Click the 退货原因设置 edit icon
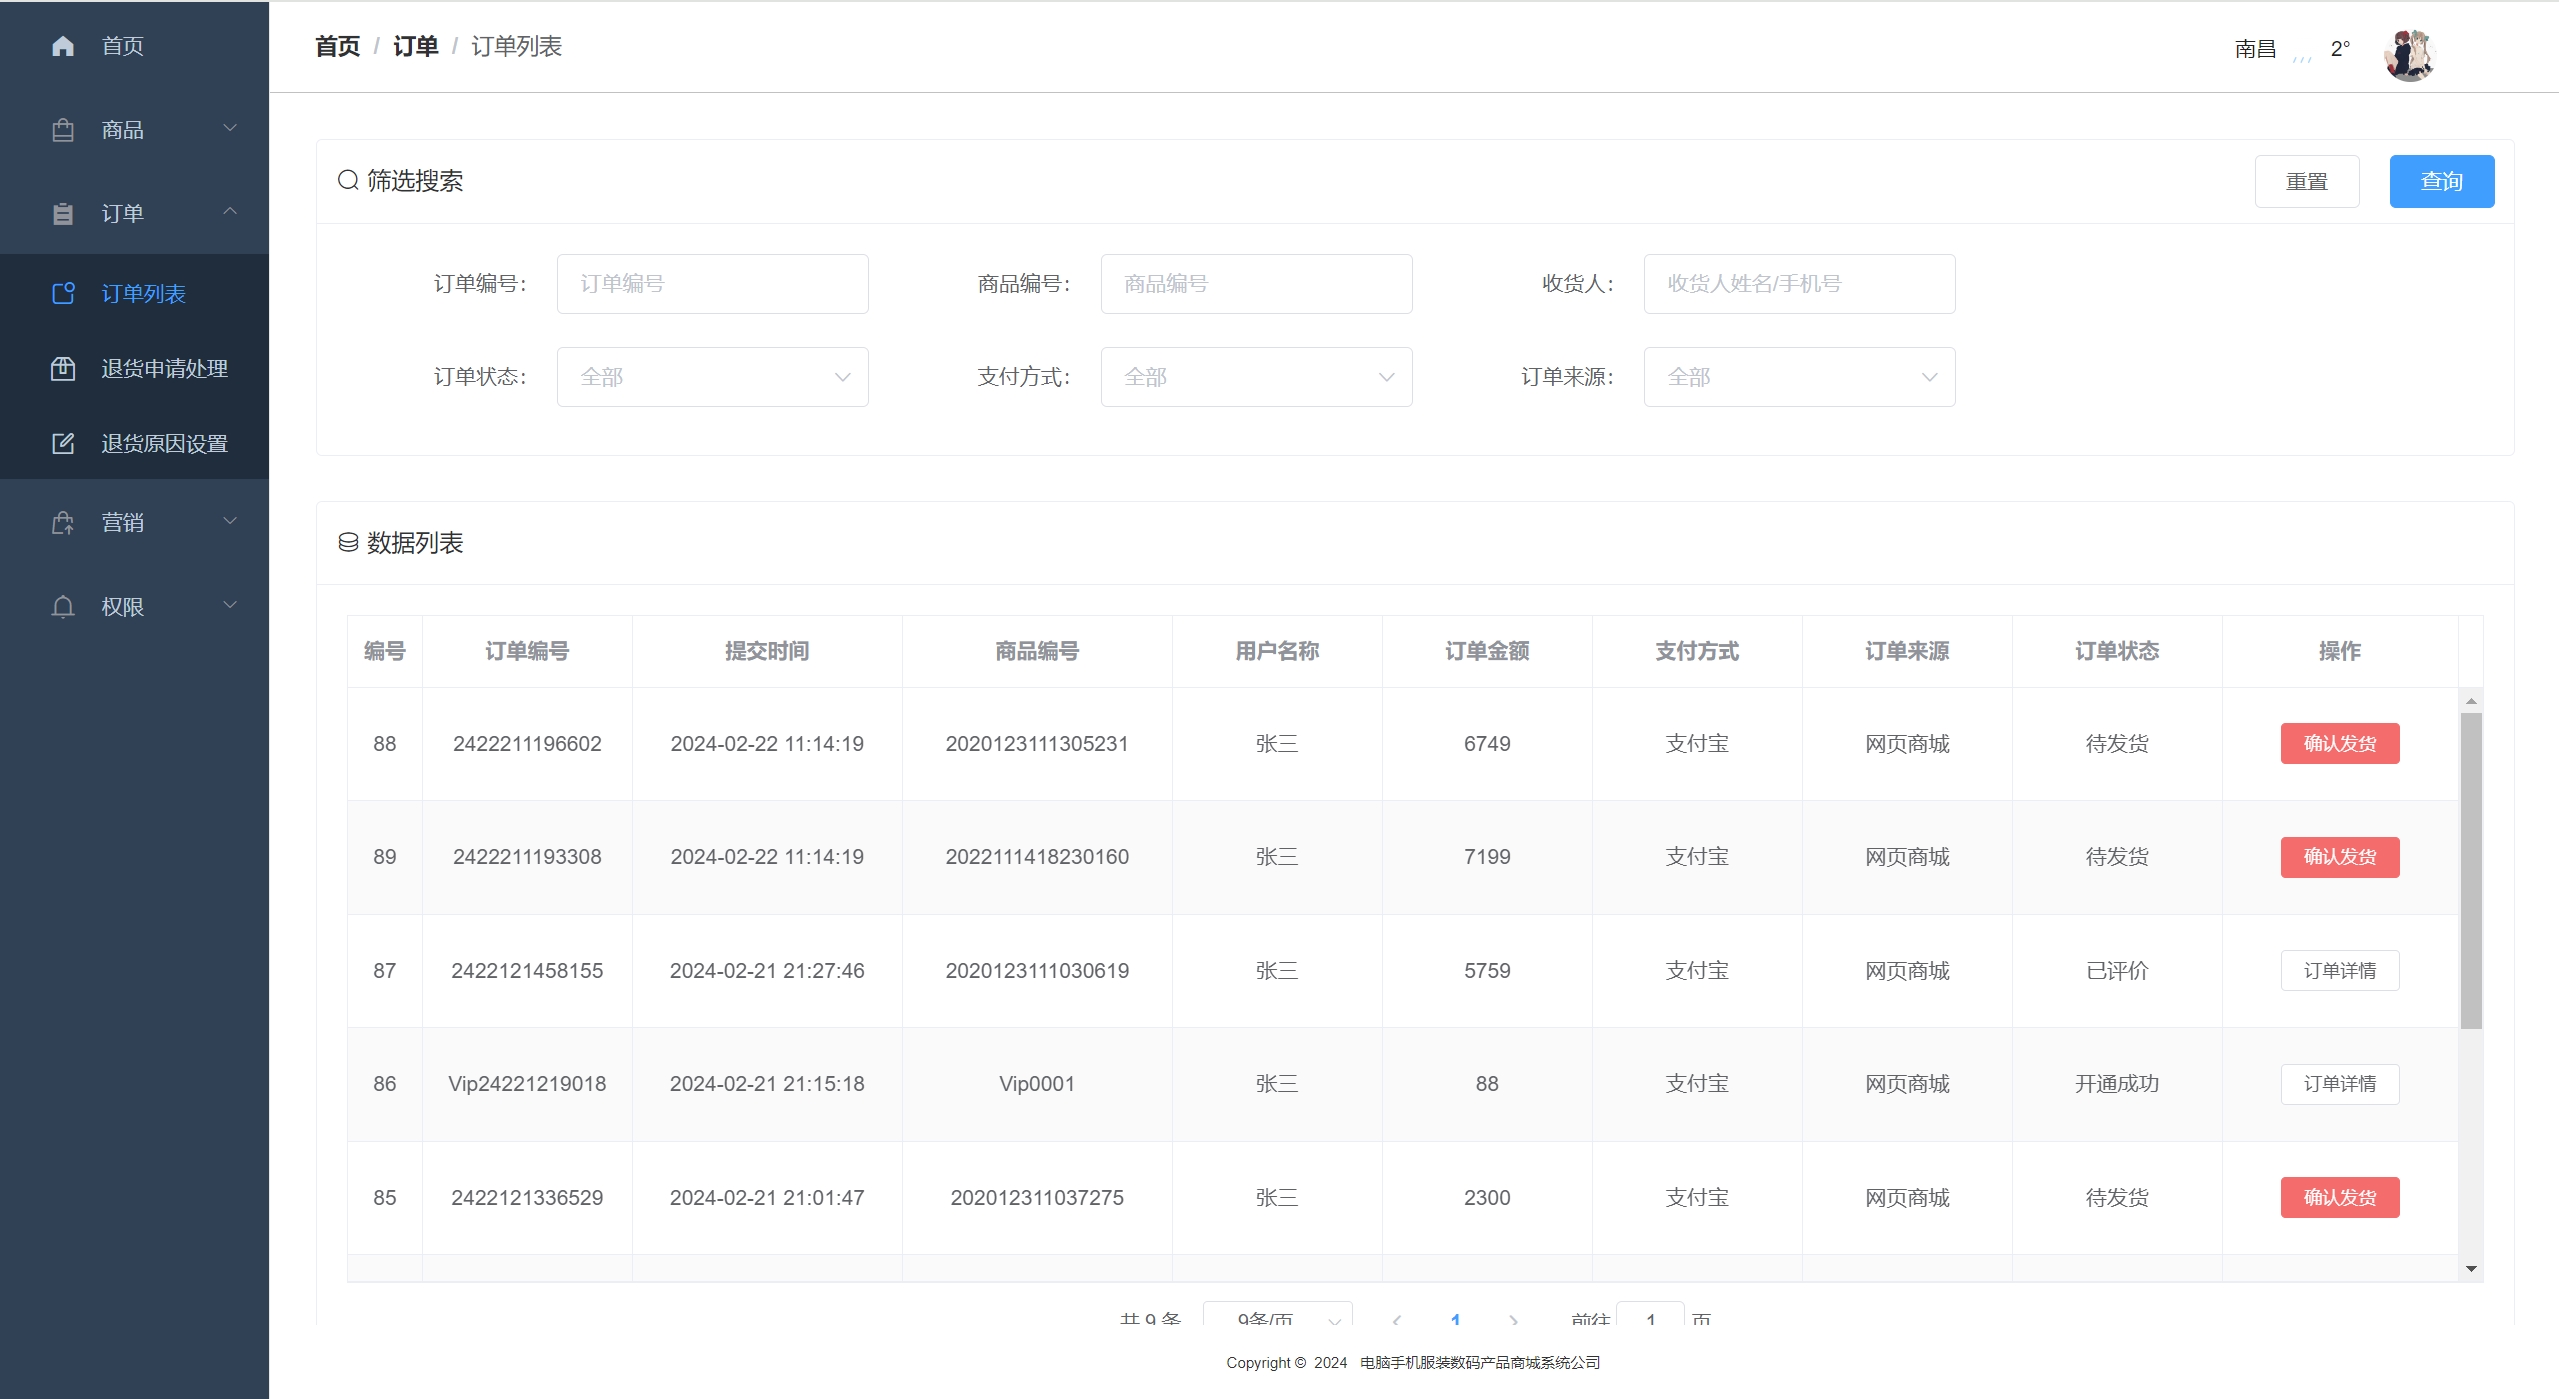 [63, 443]
